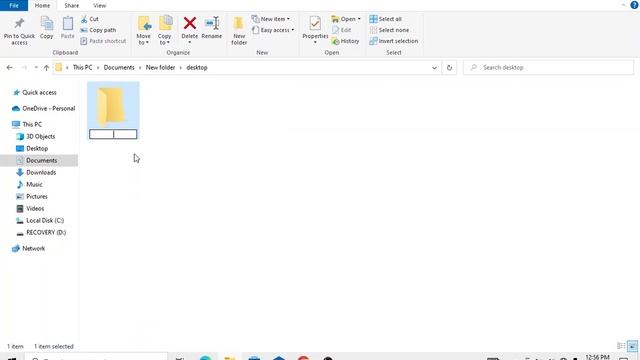Open Documents in navigation pane
This screenshot has width=640, height=360.
pyautogui.click(x=39, y=160)
